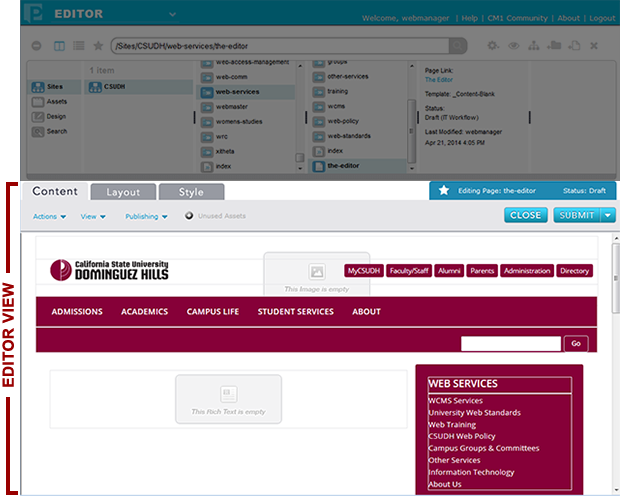
Task: Click the Go search button
Action: tap(576, 344)
